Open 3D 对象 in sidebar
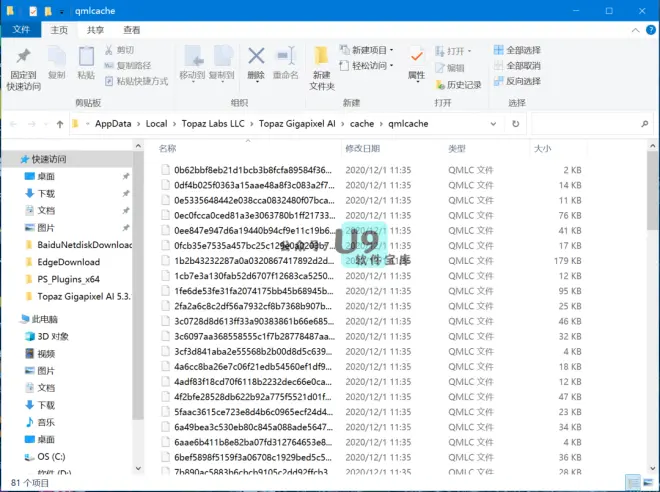660x492 pixels. click(x=47, y=337)
